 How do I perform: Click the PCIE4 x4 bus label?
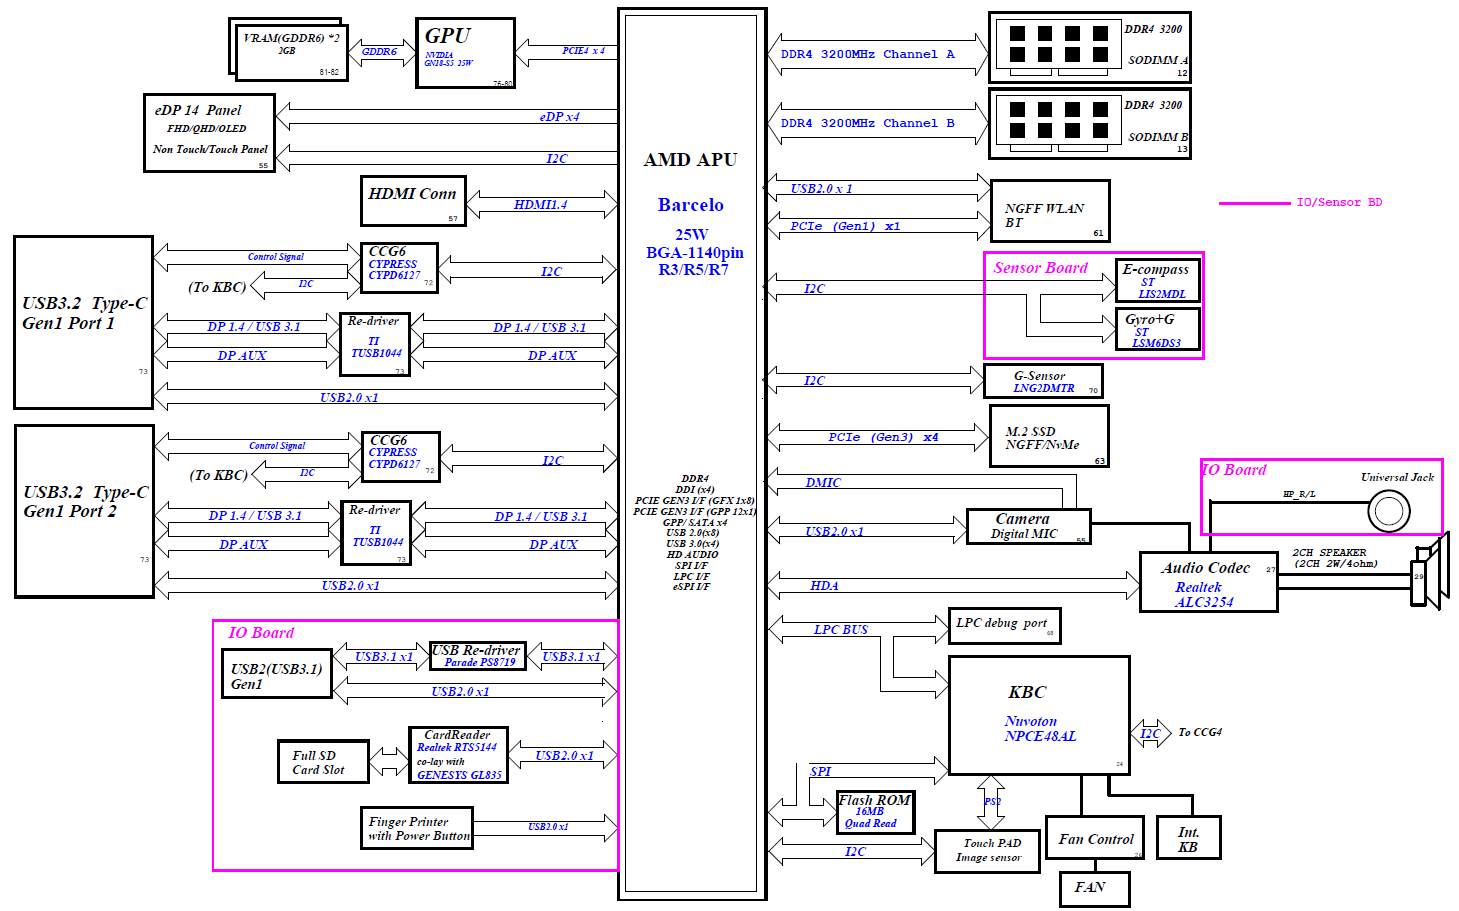coord(583,51)
